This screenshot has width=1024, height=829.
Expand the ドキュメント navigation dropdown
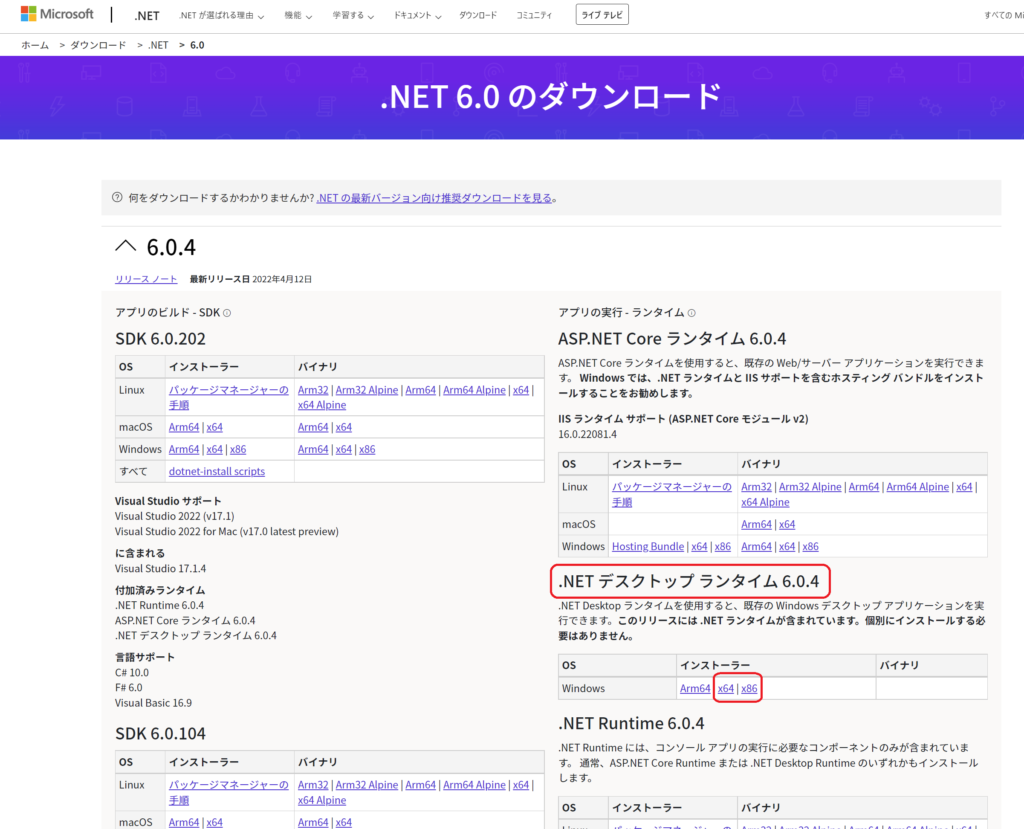417,15
